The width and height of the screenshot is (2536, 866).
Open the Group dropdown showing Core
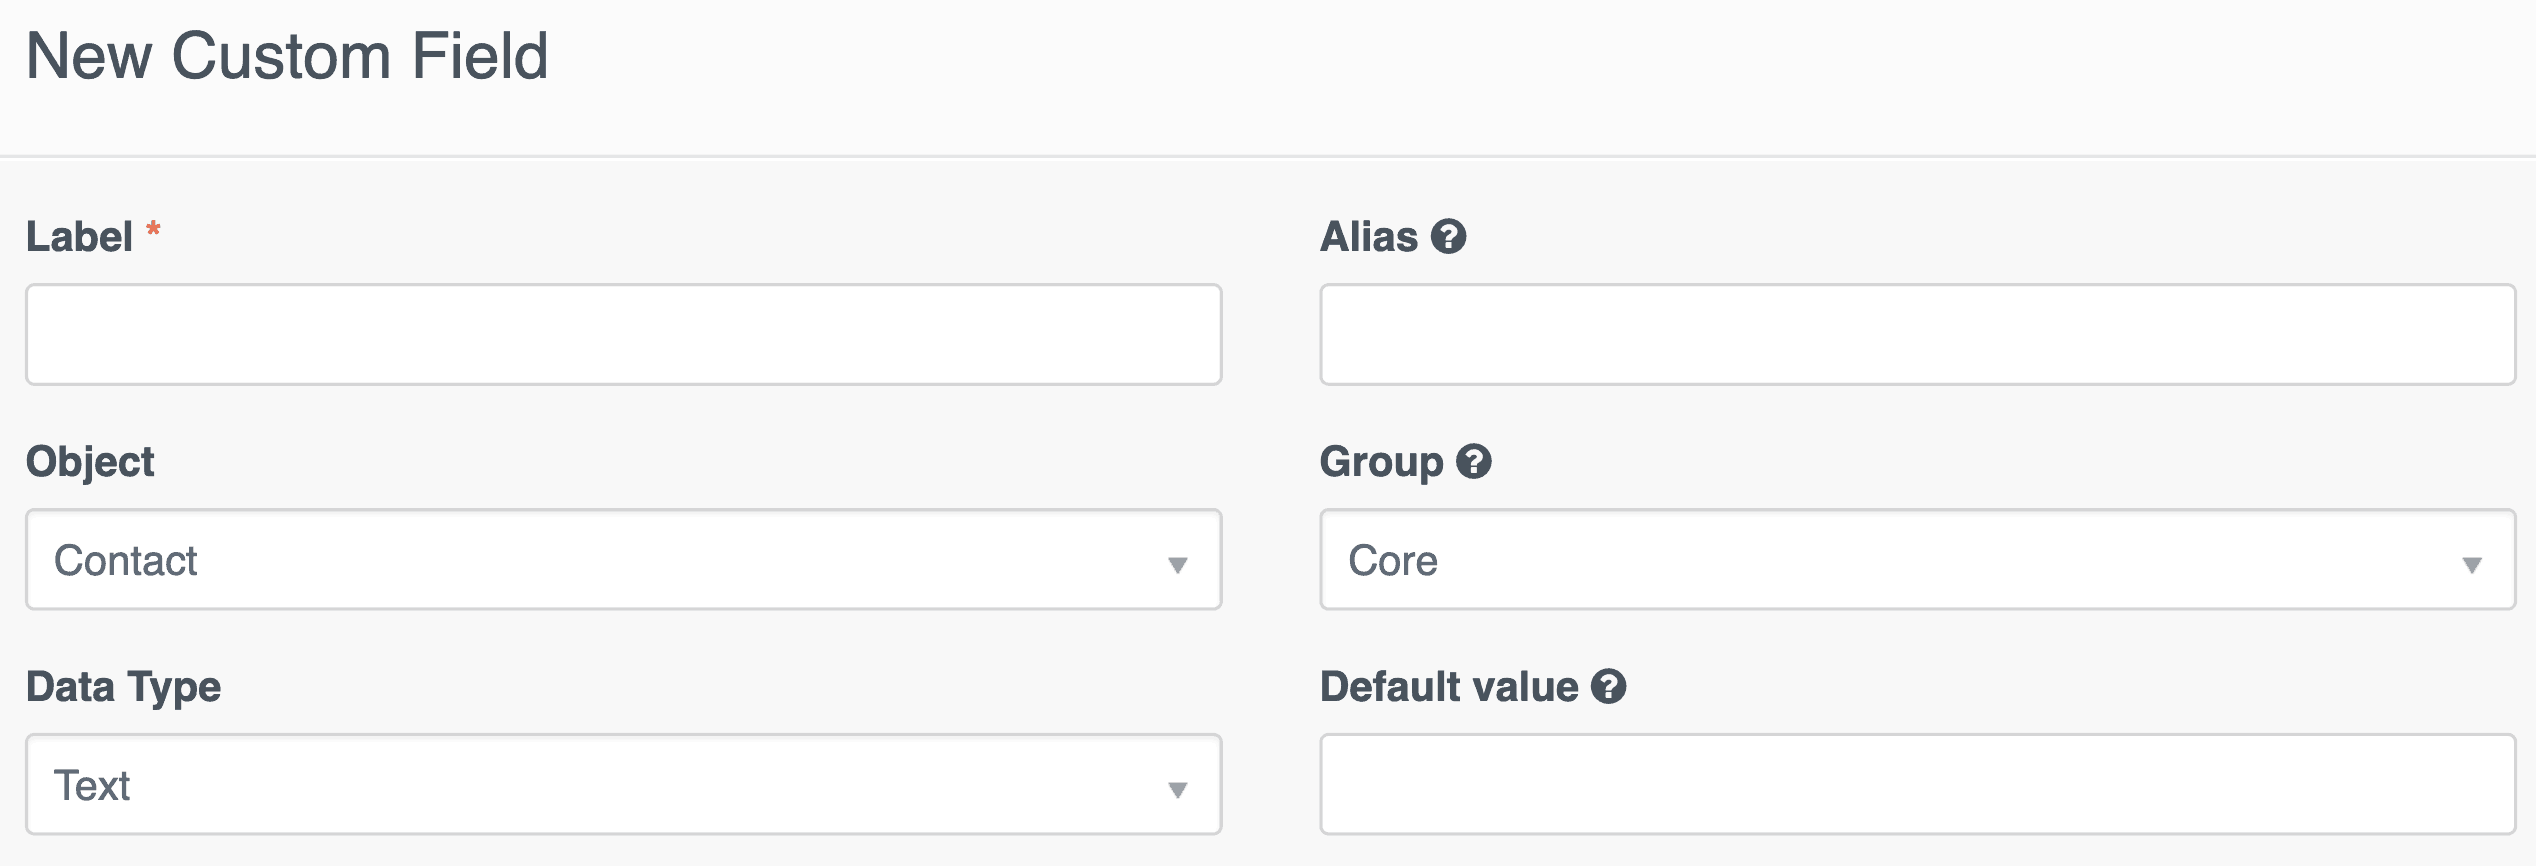1917,560
